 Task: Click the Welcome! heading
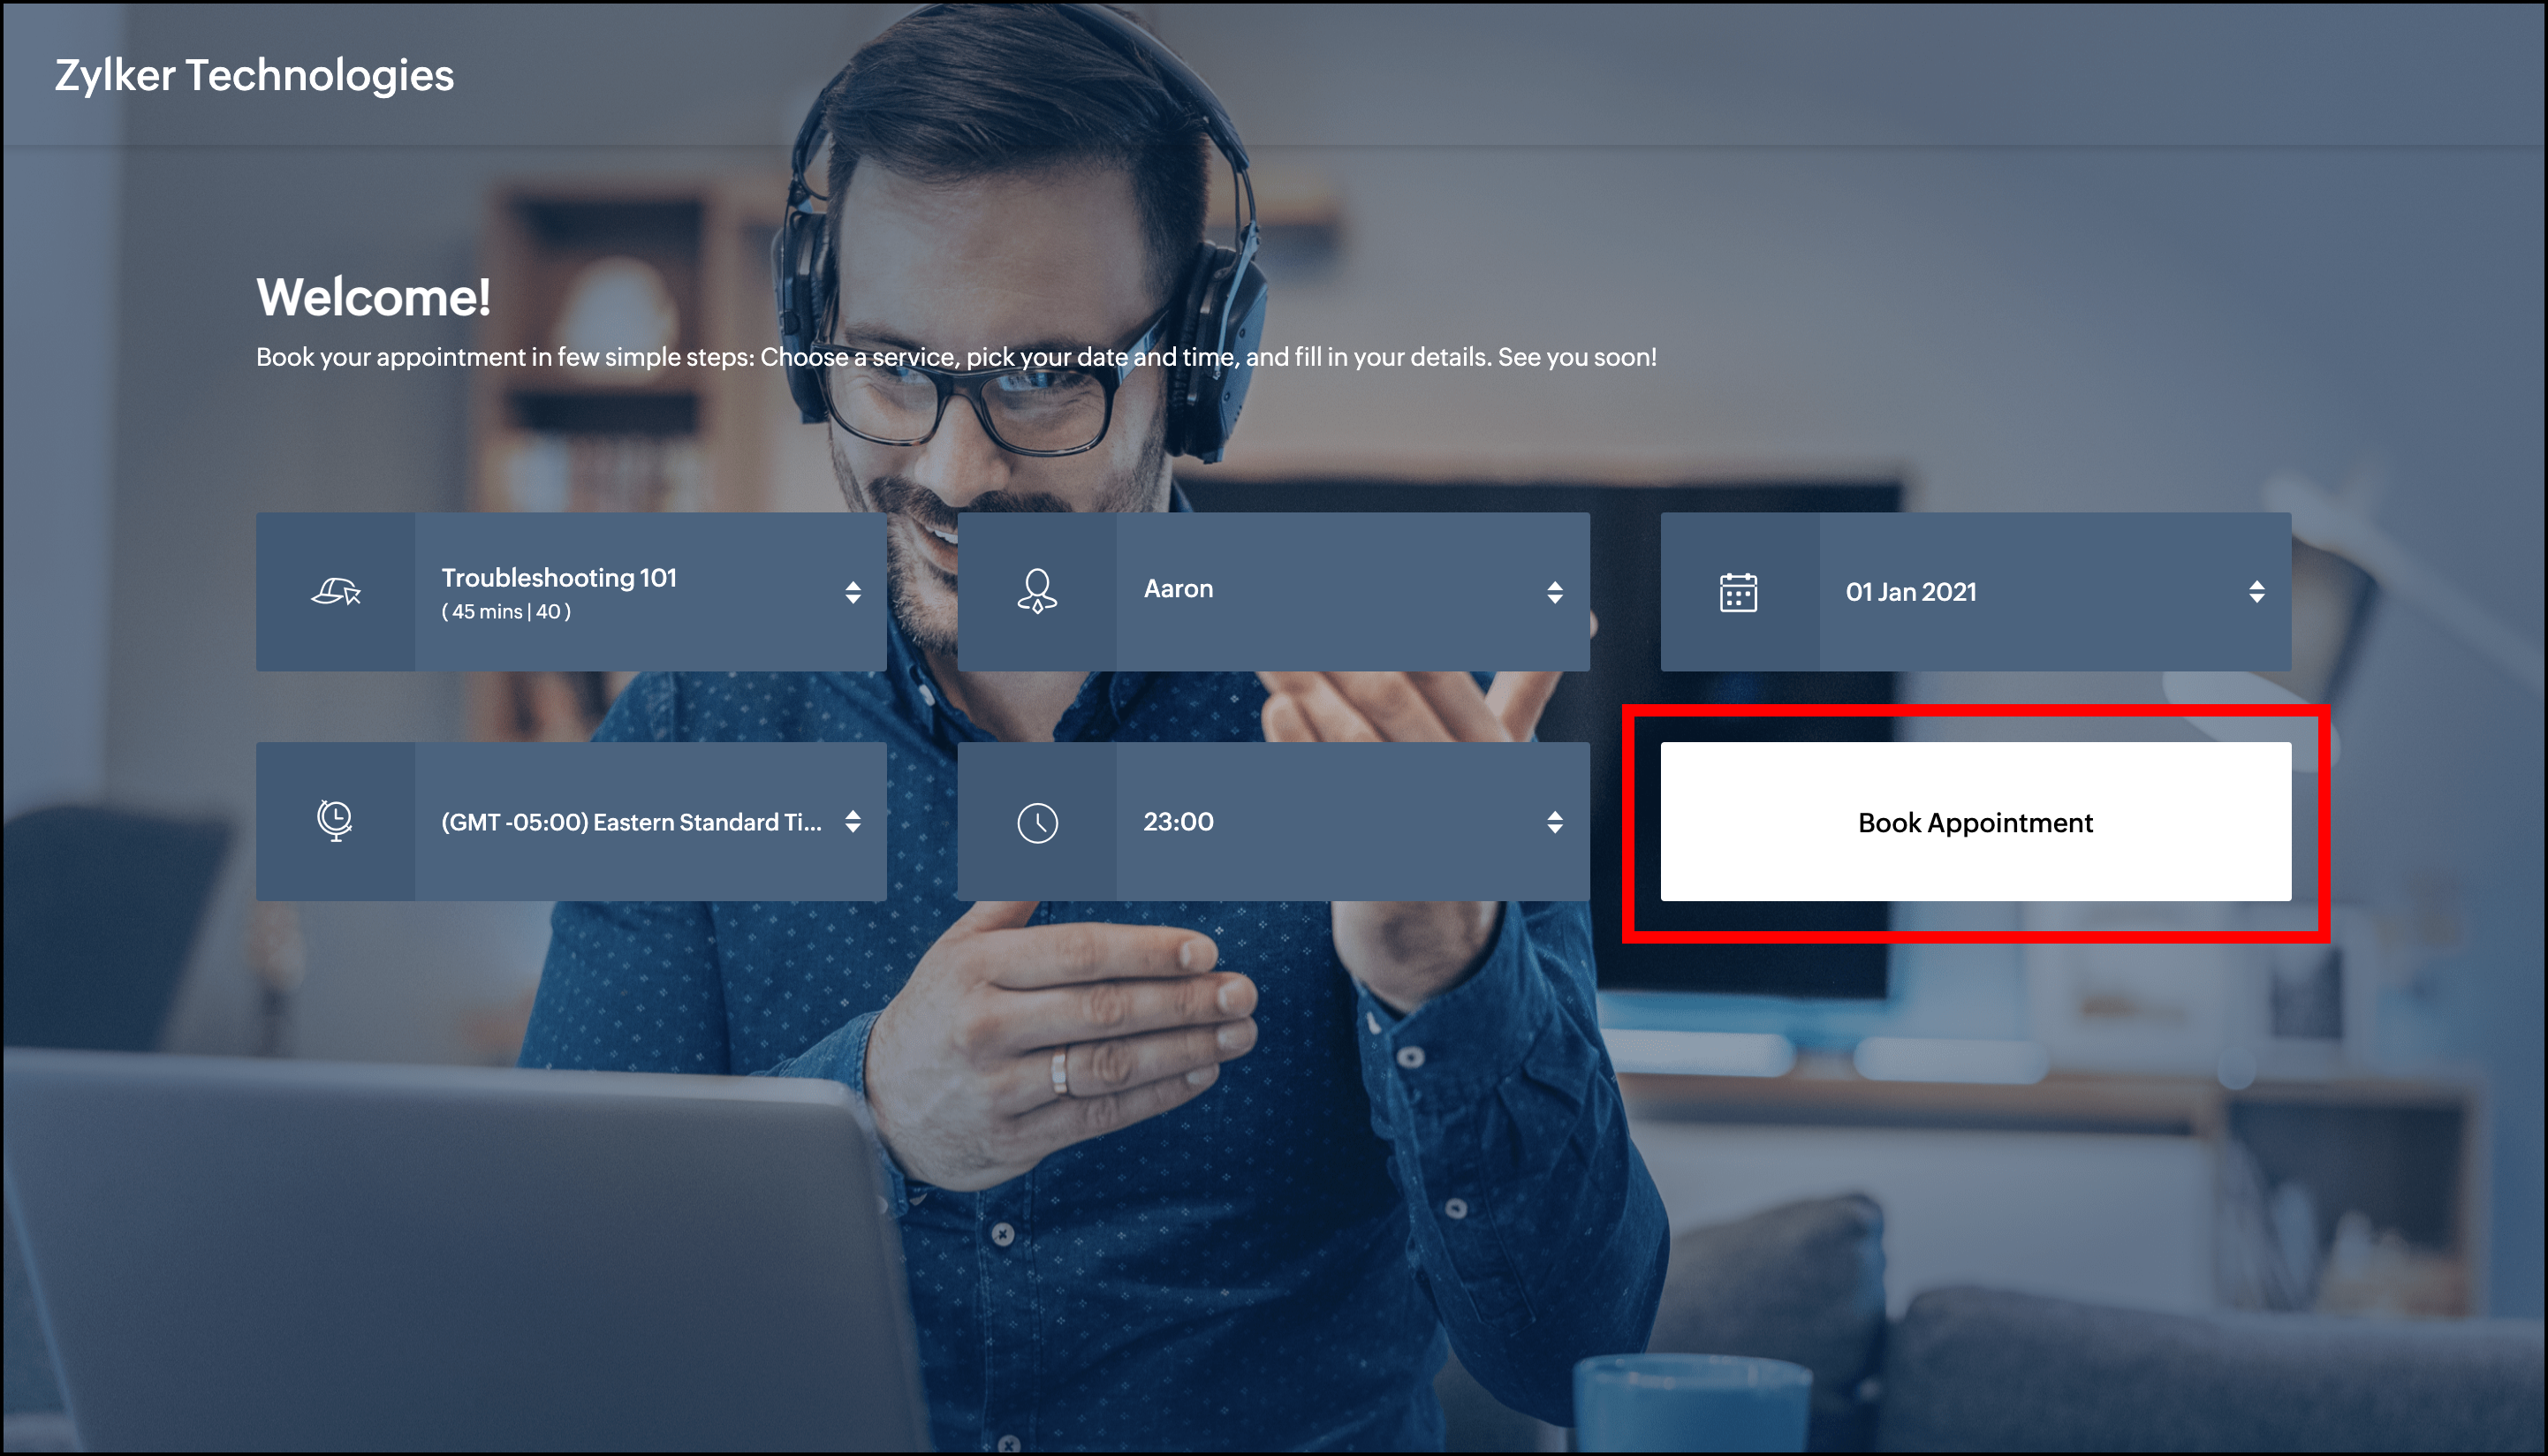click(373, 297)
